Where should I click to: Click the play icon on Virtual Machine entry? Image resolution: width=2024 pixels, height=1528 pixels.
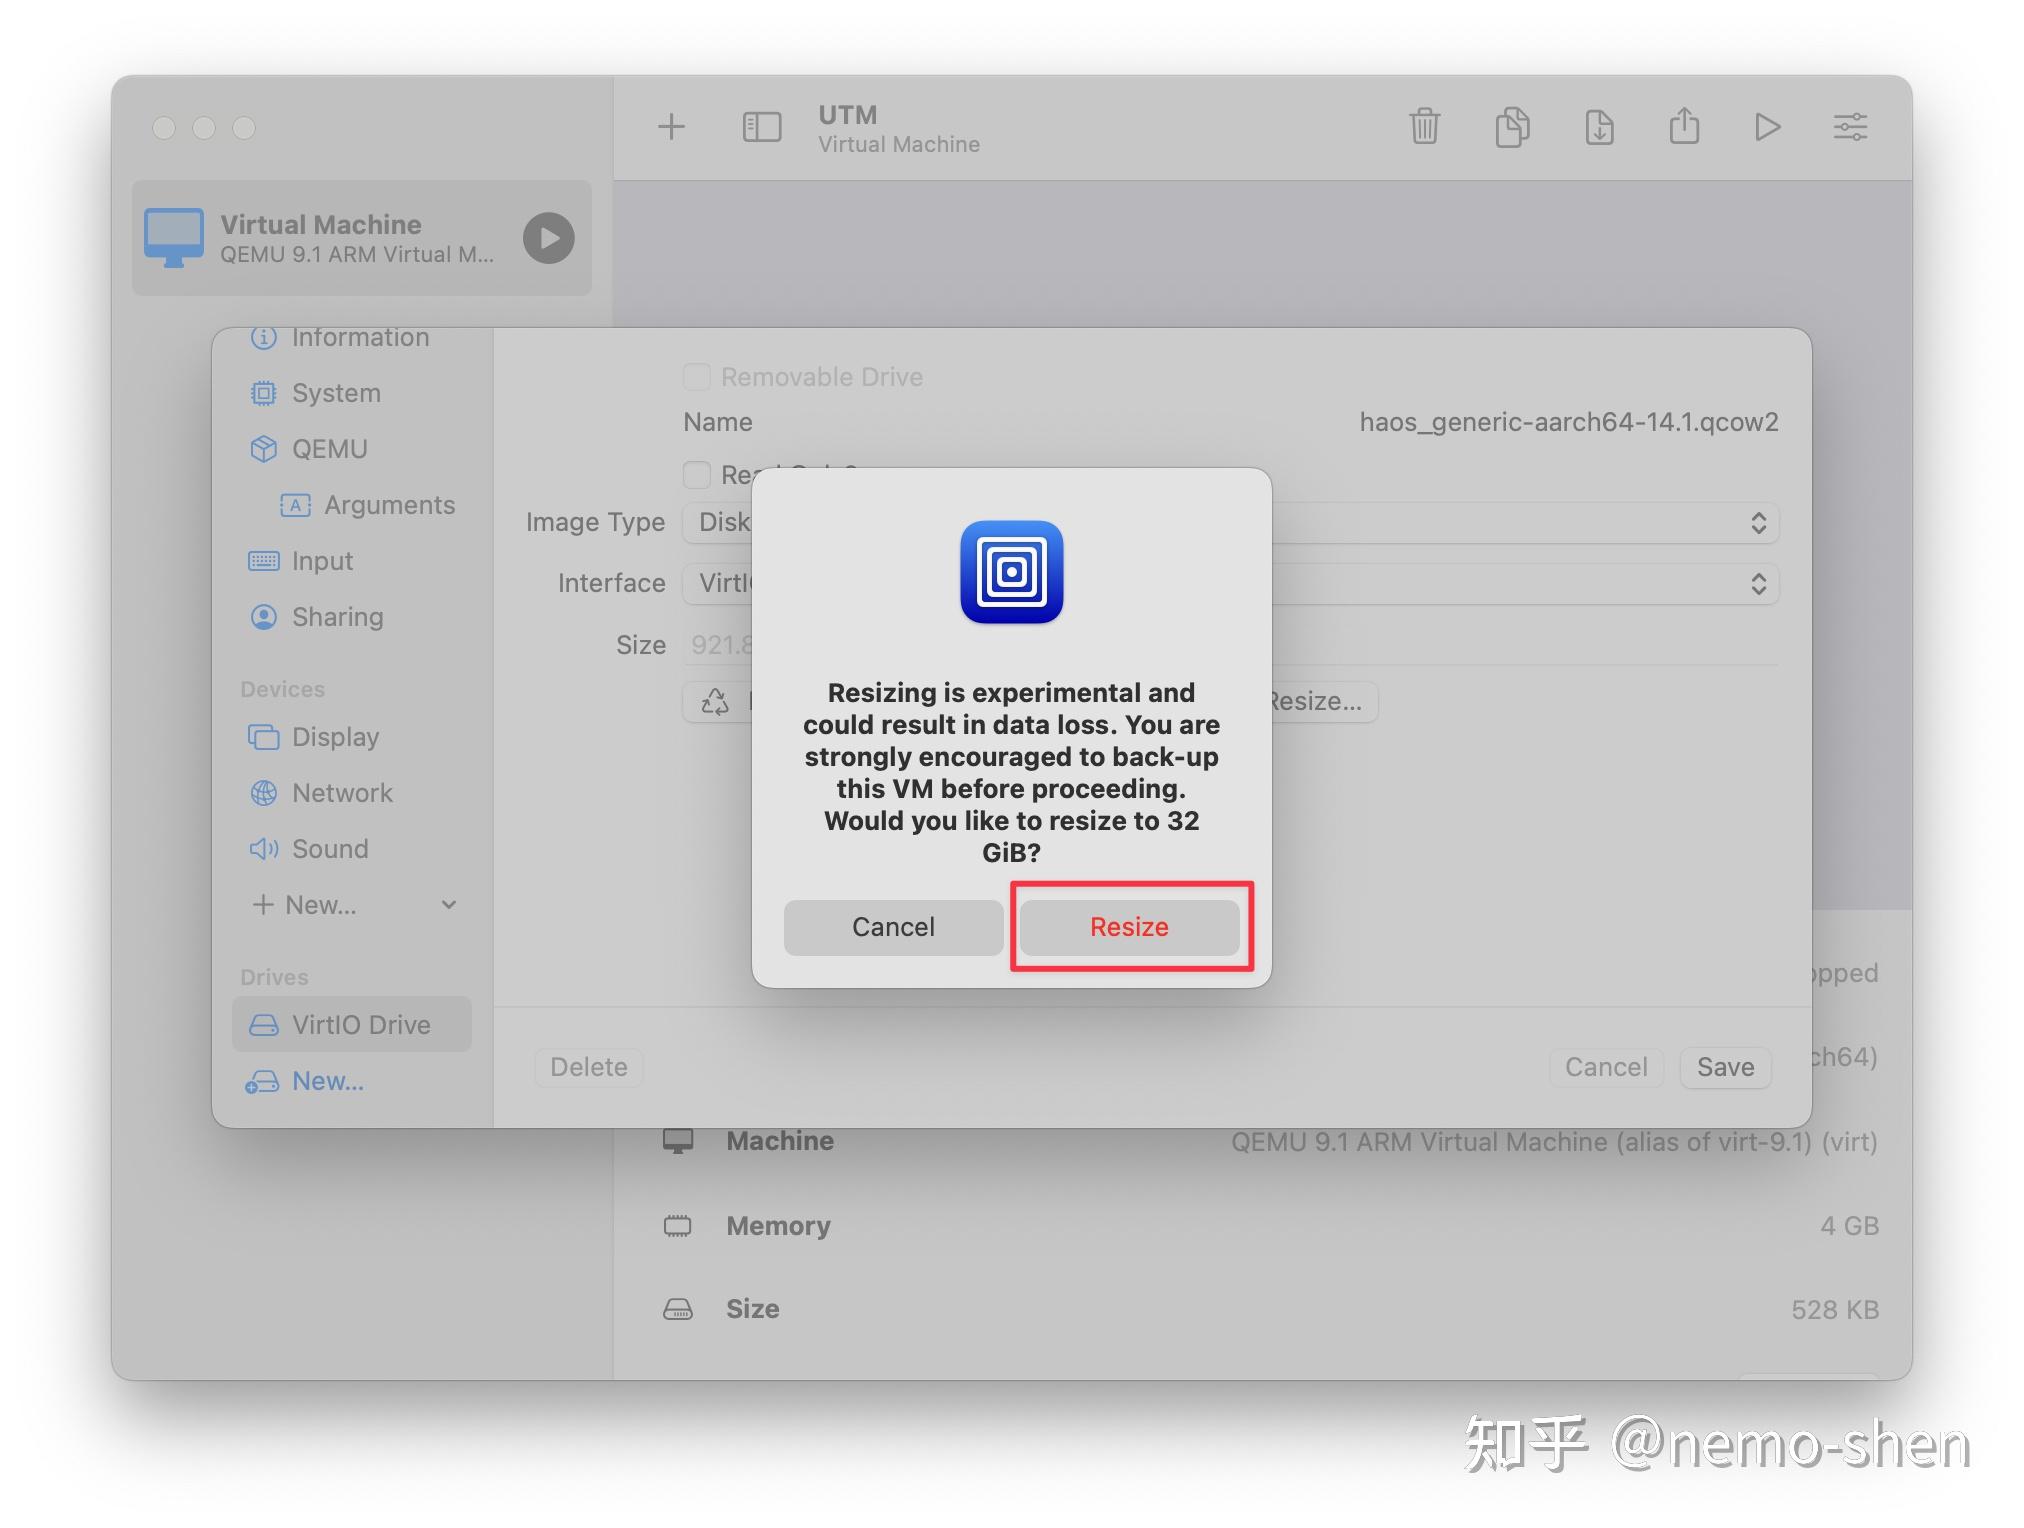click(x=548, y=239)
